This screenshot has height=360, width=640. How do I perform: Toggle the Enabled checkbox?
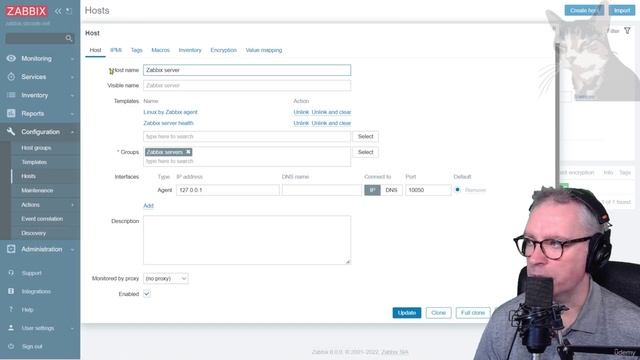pyautogui.click(x=147, y=294)
